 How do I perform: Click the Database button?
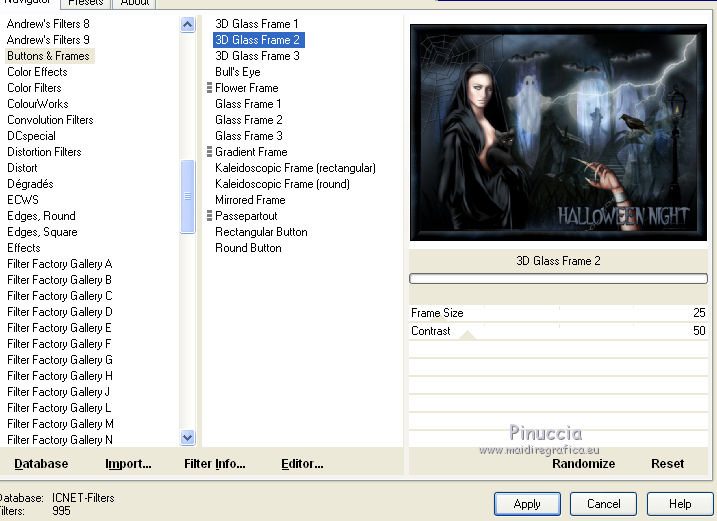pos(41,464)
